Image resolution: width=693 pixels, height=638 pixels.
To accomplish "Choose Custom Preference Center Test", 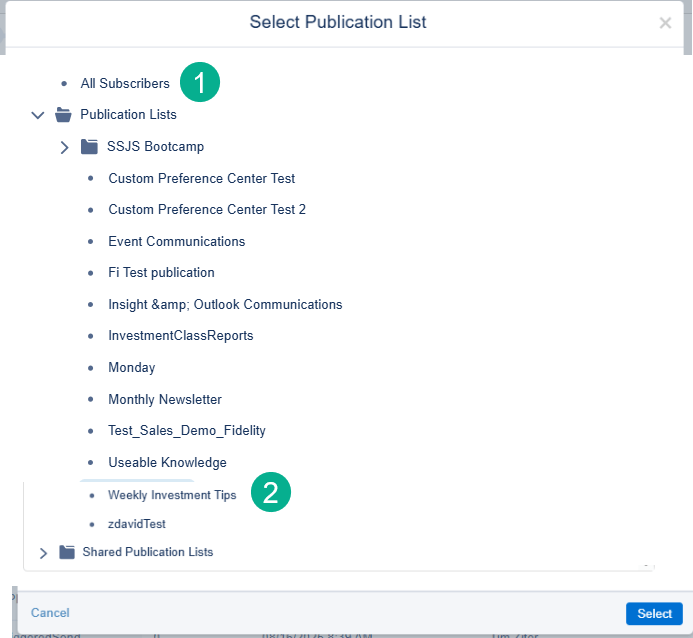I will coord(201,179).
